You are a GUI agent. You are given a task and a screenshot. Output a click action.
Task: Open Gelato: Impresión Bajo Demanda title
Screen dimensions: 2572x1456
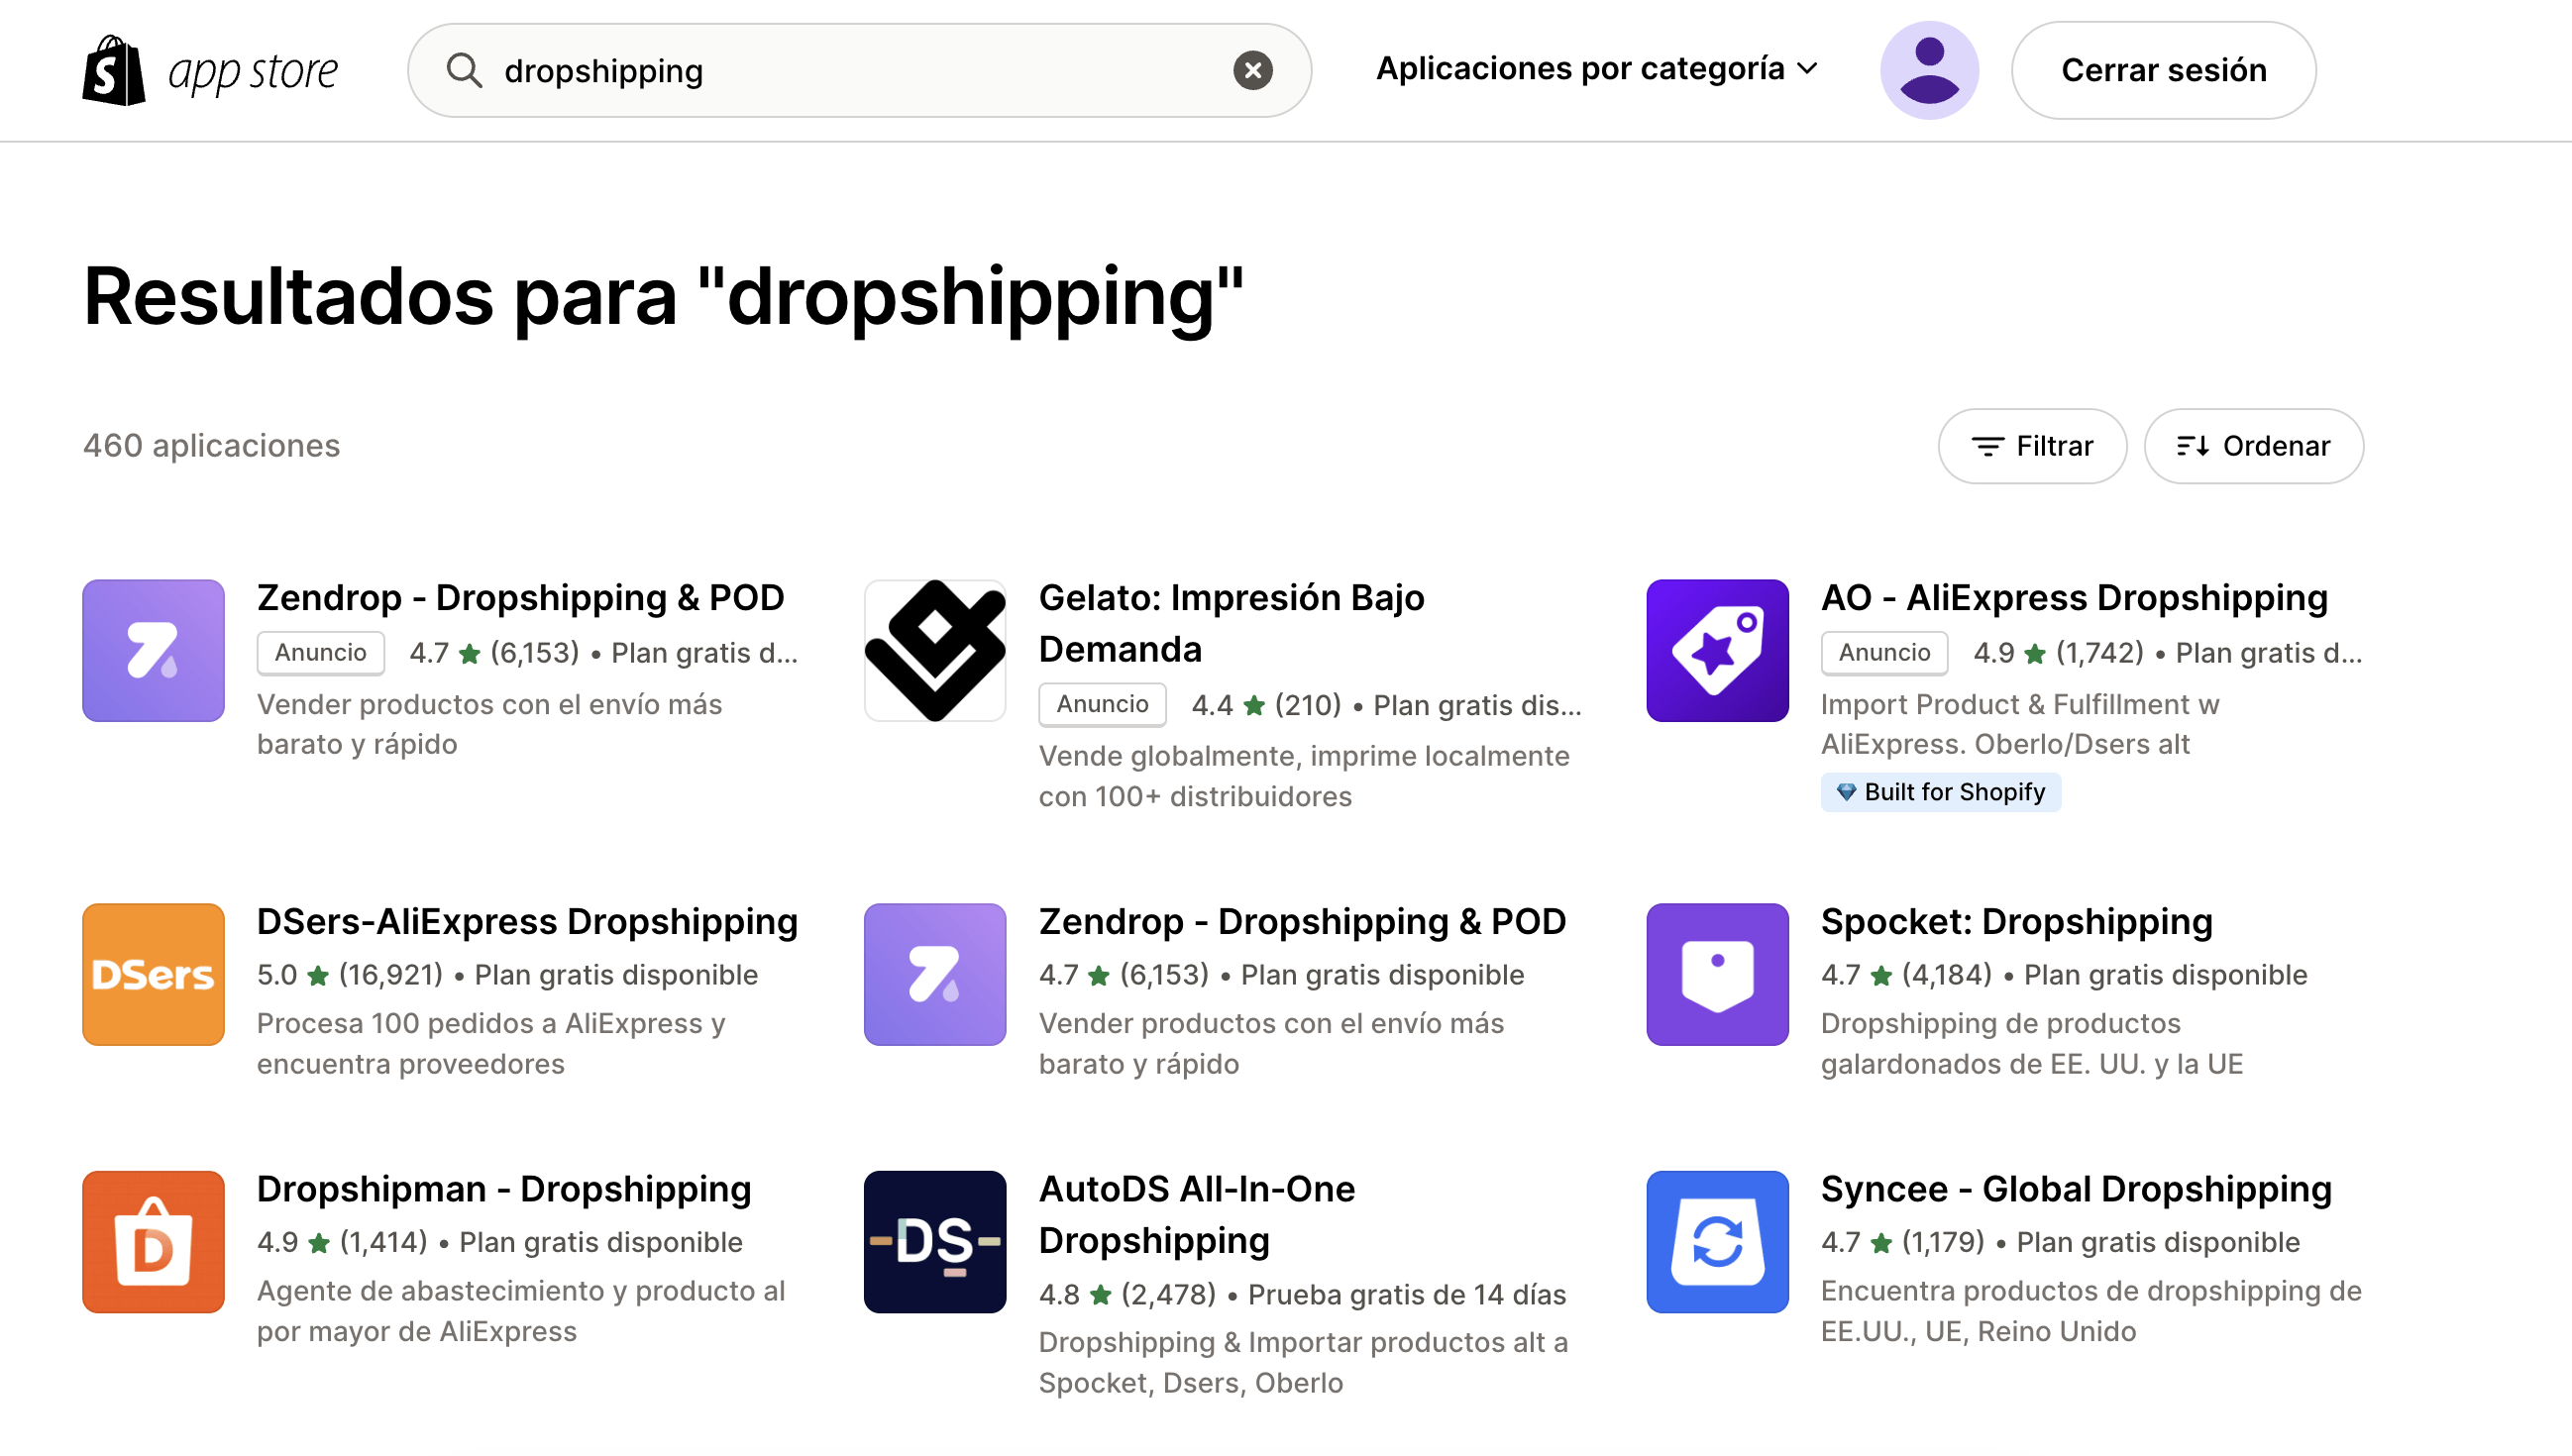[x=1231, y=623]
